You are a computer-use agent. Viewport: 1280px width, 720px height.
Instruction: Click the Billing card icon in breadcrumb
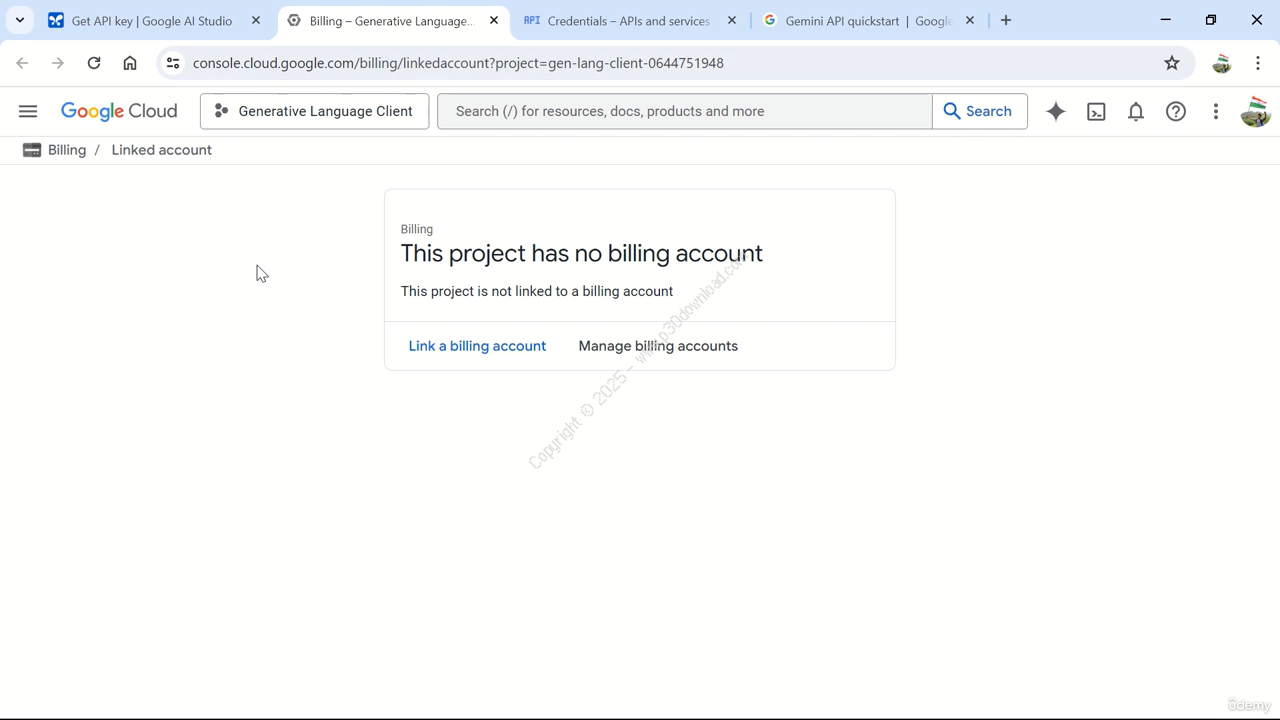click(32, 150)
